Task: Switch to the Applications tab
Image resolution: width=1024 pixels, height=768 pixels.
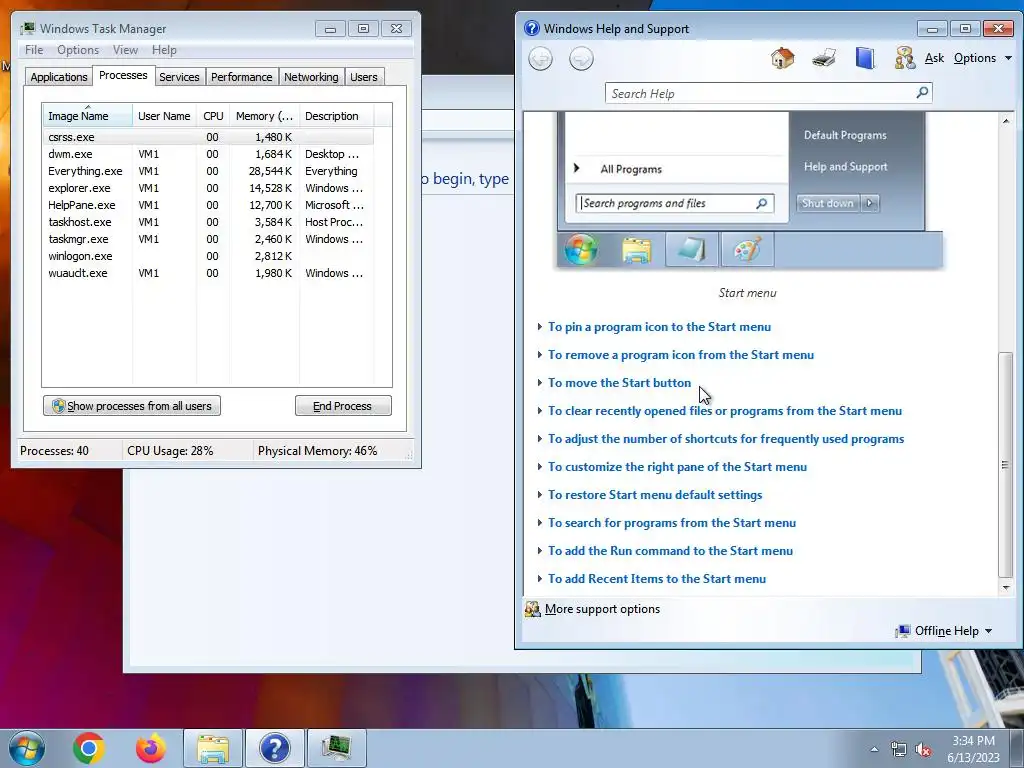Action: tap(59, 77)
